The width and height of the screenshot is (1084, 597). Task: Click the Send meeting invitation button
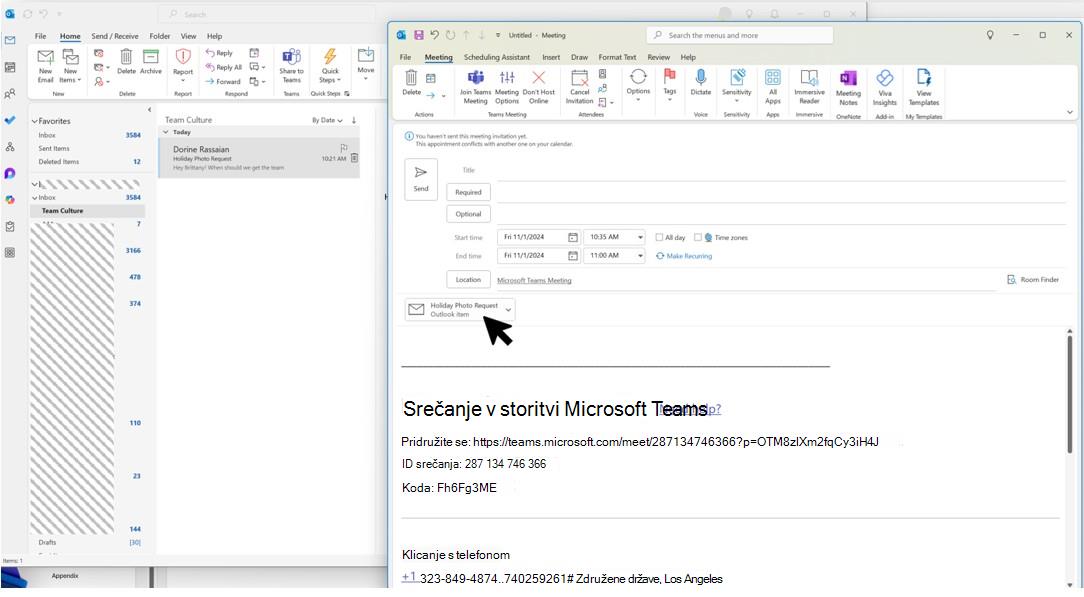[x=421, y=178]
